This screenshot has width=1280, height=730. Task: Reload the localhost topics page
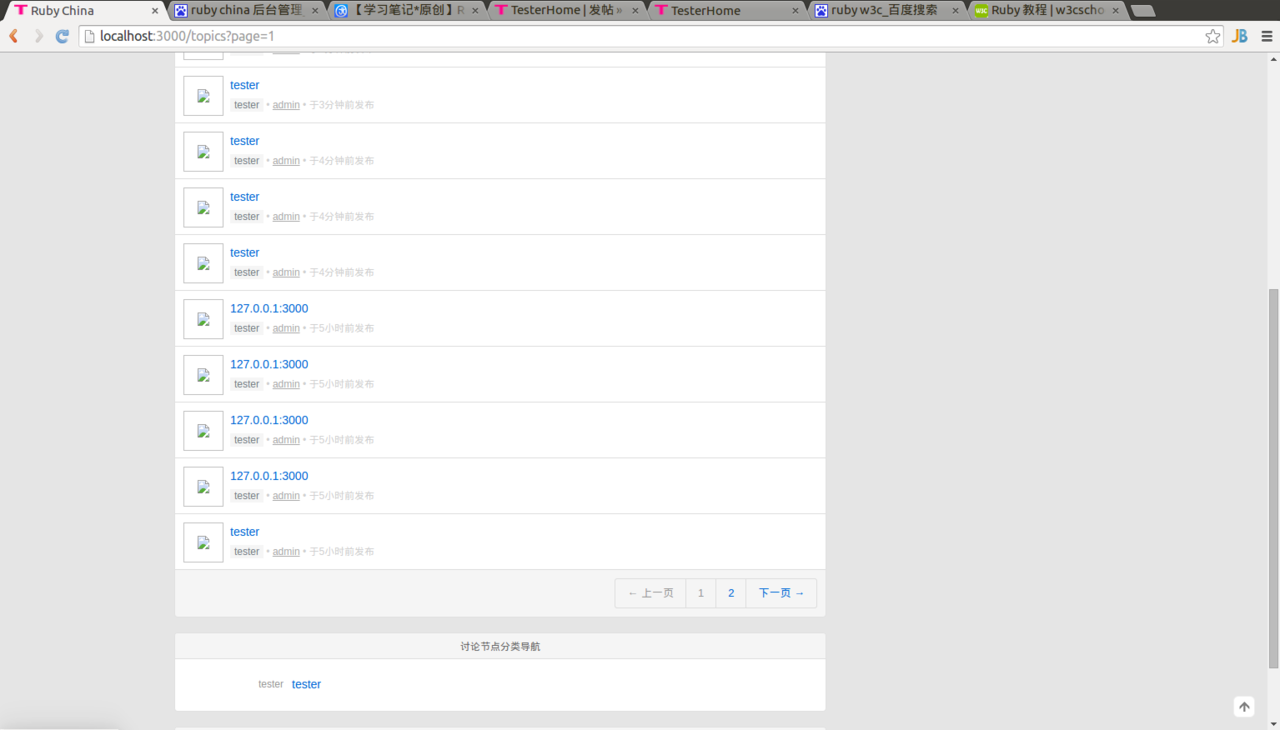coord(62,36)
